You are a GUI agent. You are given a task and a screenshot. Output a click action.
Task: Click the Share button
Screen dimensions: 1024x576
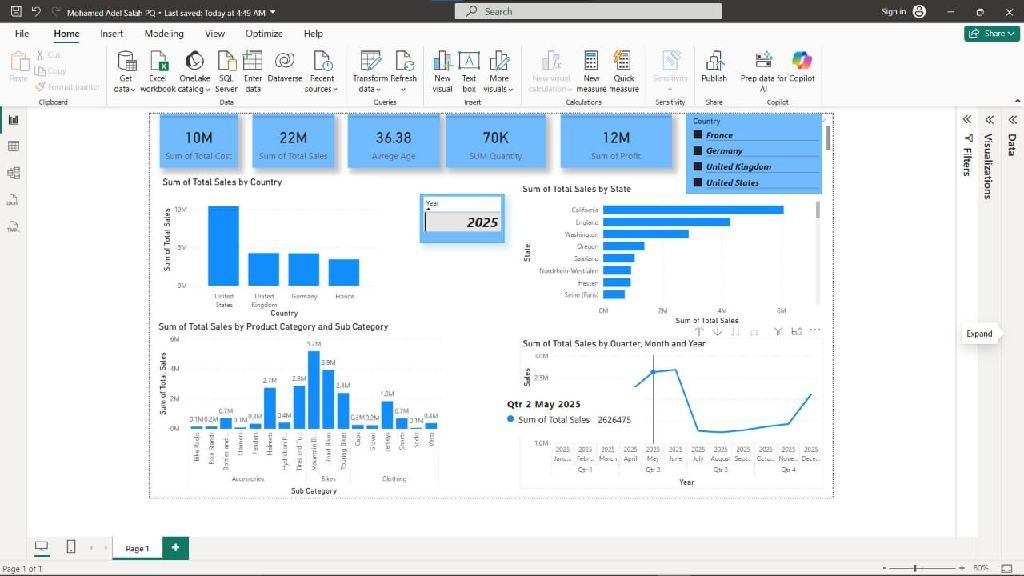tap(991, 33)
